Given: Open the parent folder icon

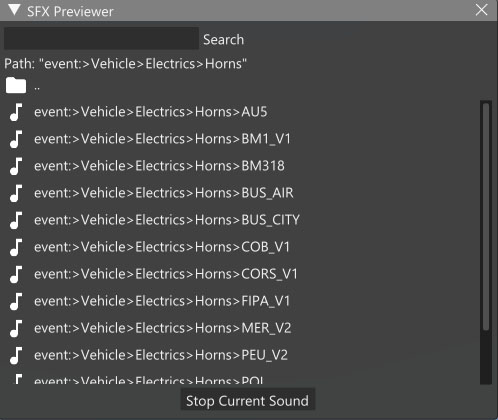Looking at the screenshot, I should coord(16,85).
